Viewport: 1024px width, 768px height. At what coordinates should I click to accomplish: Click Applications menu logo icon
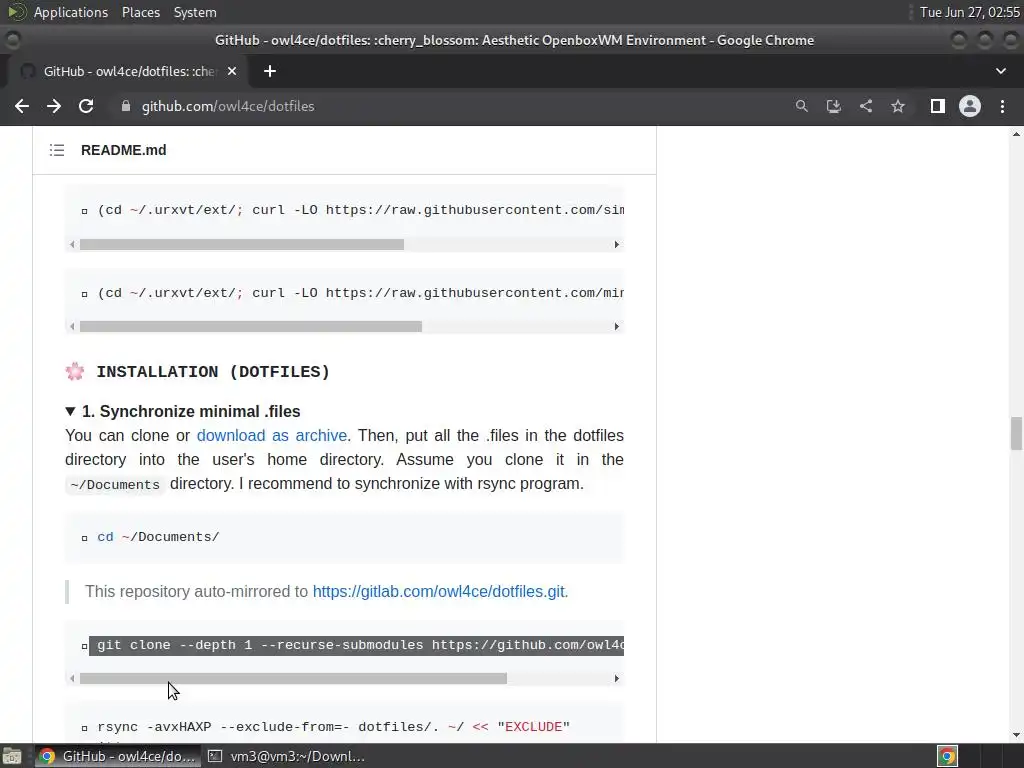17,12
